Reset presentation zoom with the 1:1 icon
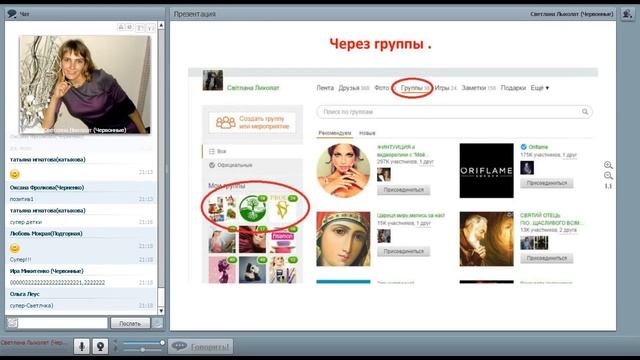Screen dimensions: 640x360 click(608, 186)
